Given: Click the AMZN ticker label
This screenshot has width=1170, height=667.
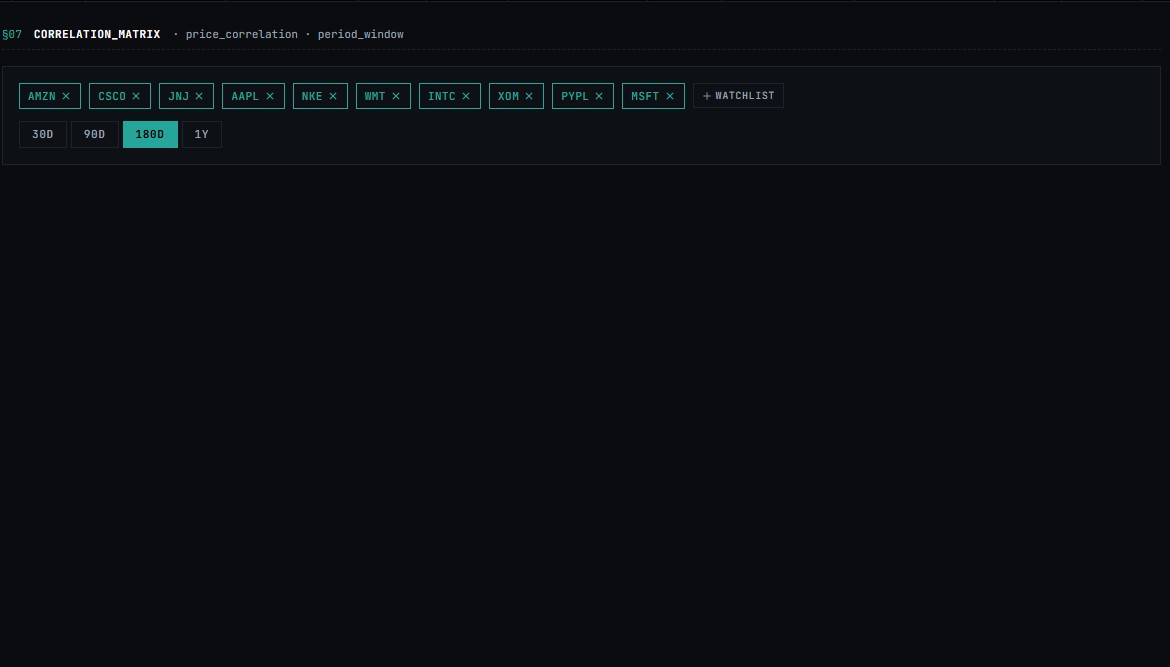Looking at the screenshot, I should (42, 96).
